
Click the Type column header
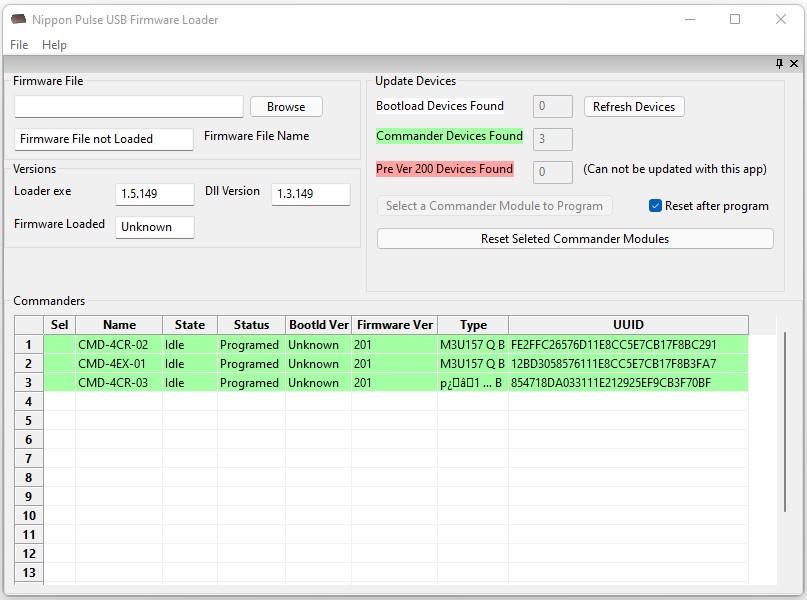(x=473, y=325)
